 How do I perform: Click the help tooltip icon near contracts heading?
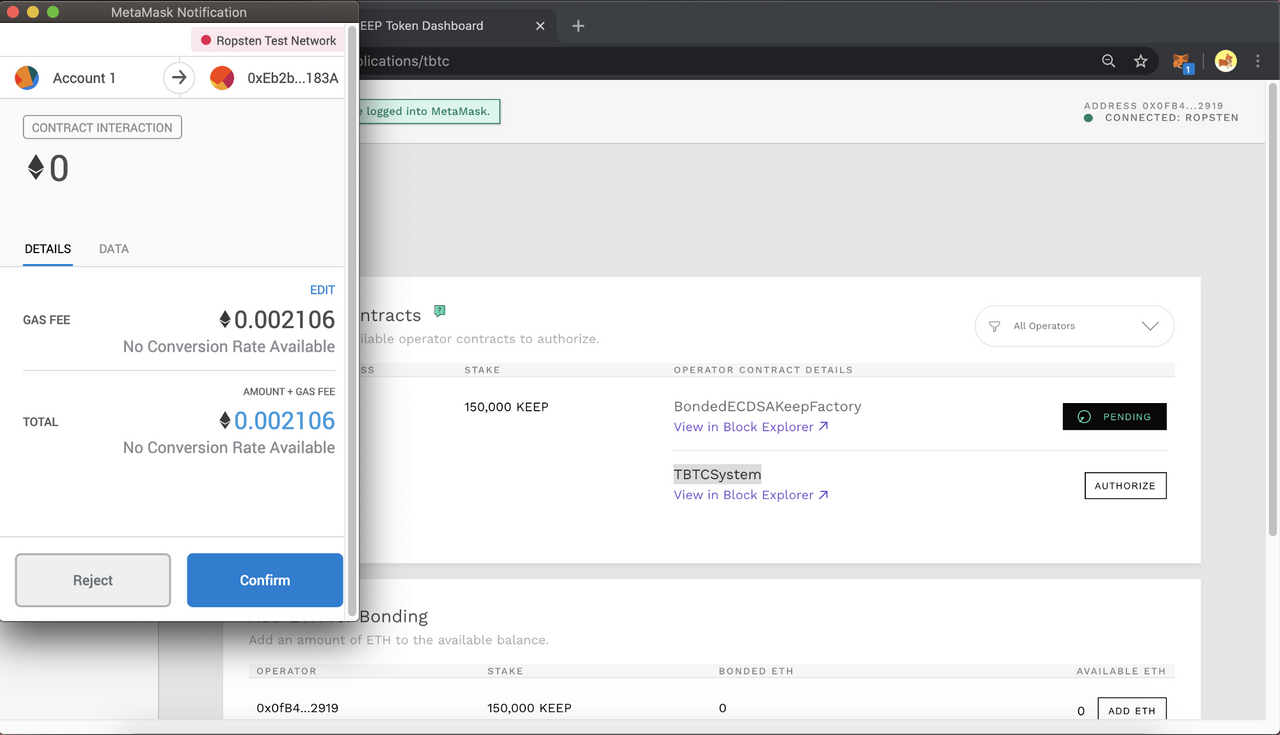(x=439, y=311)
